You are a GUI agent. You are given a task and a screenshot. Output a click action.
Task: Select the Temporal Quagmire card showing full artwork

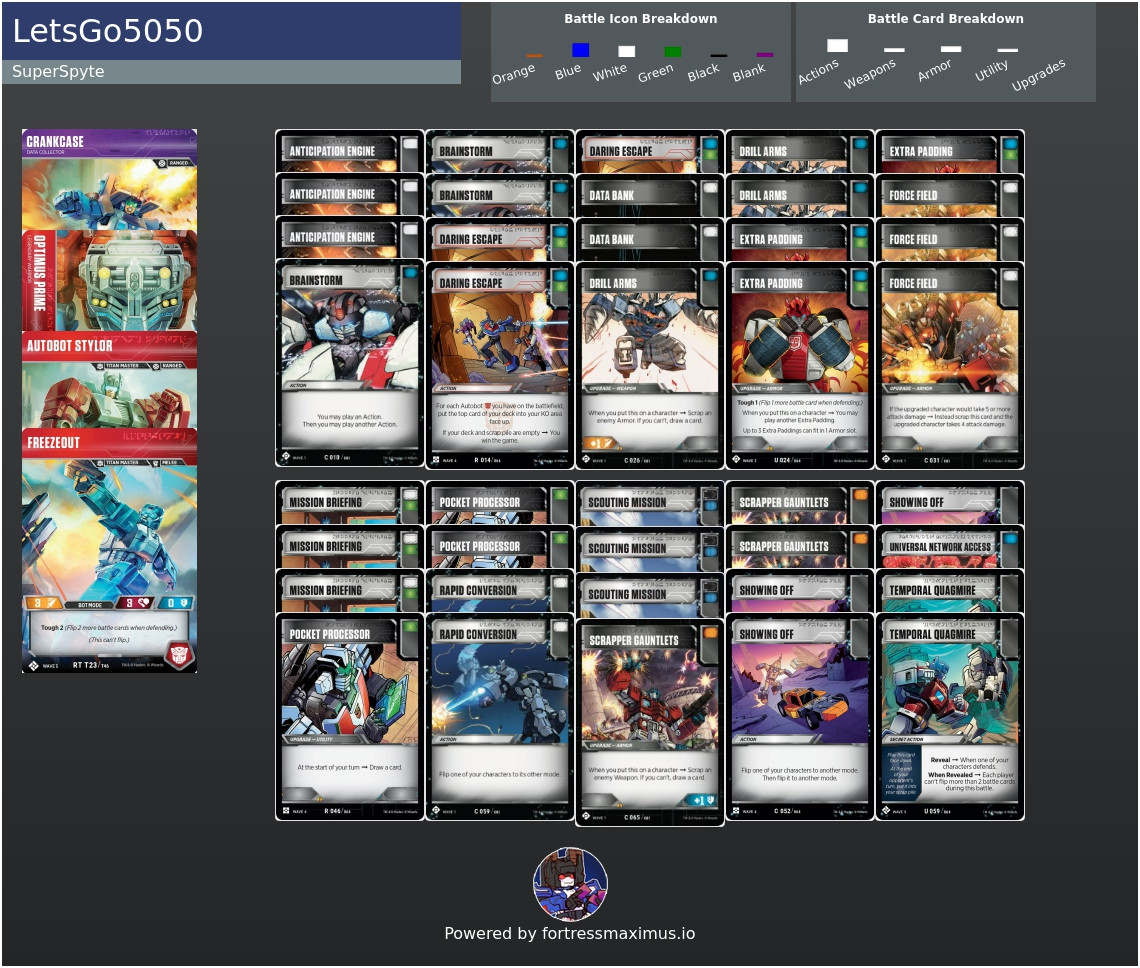pos(950,717)
